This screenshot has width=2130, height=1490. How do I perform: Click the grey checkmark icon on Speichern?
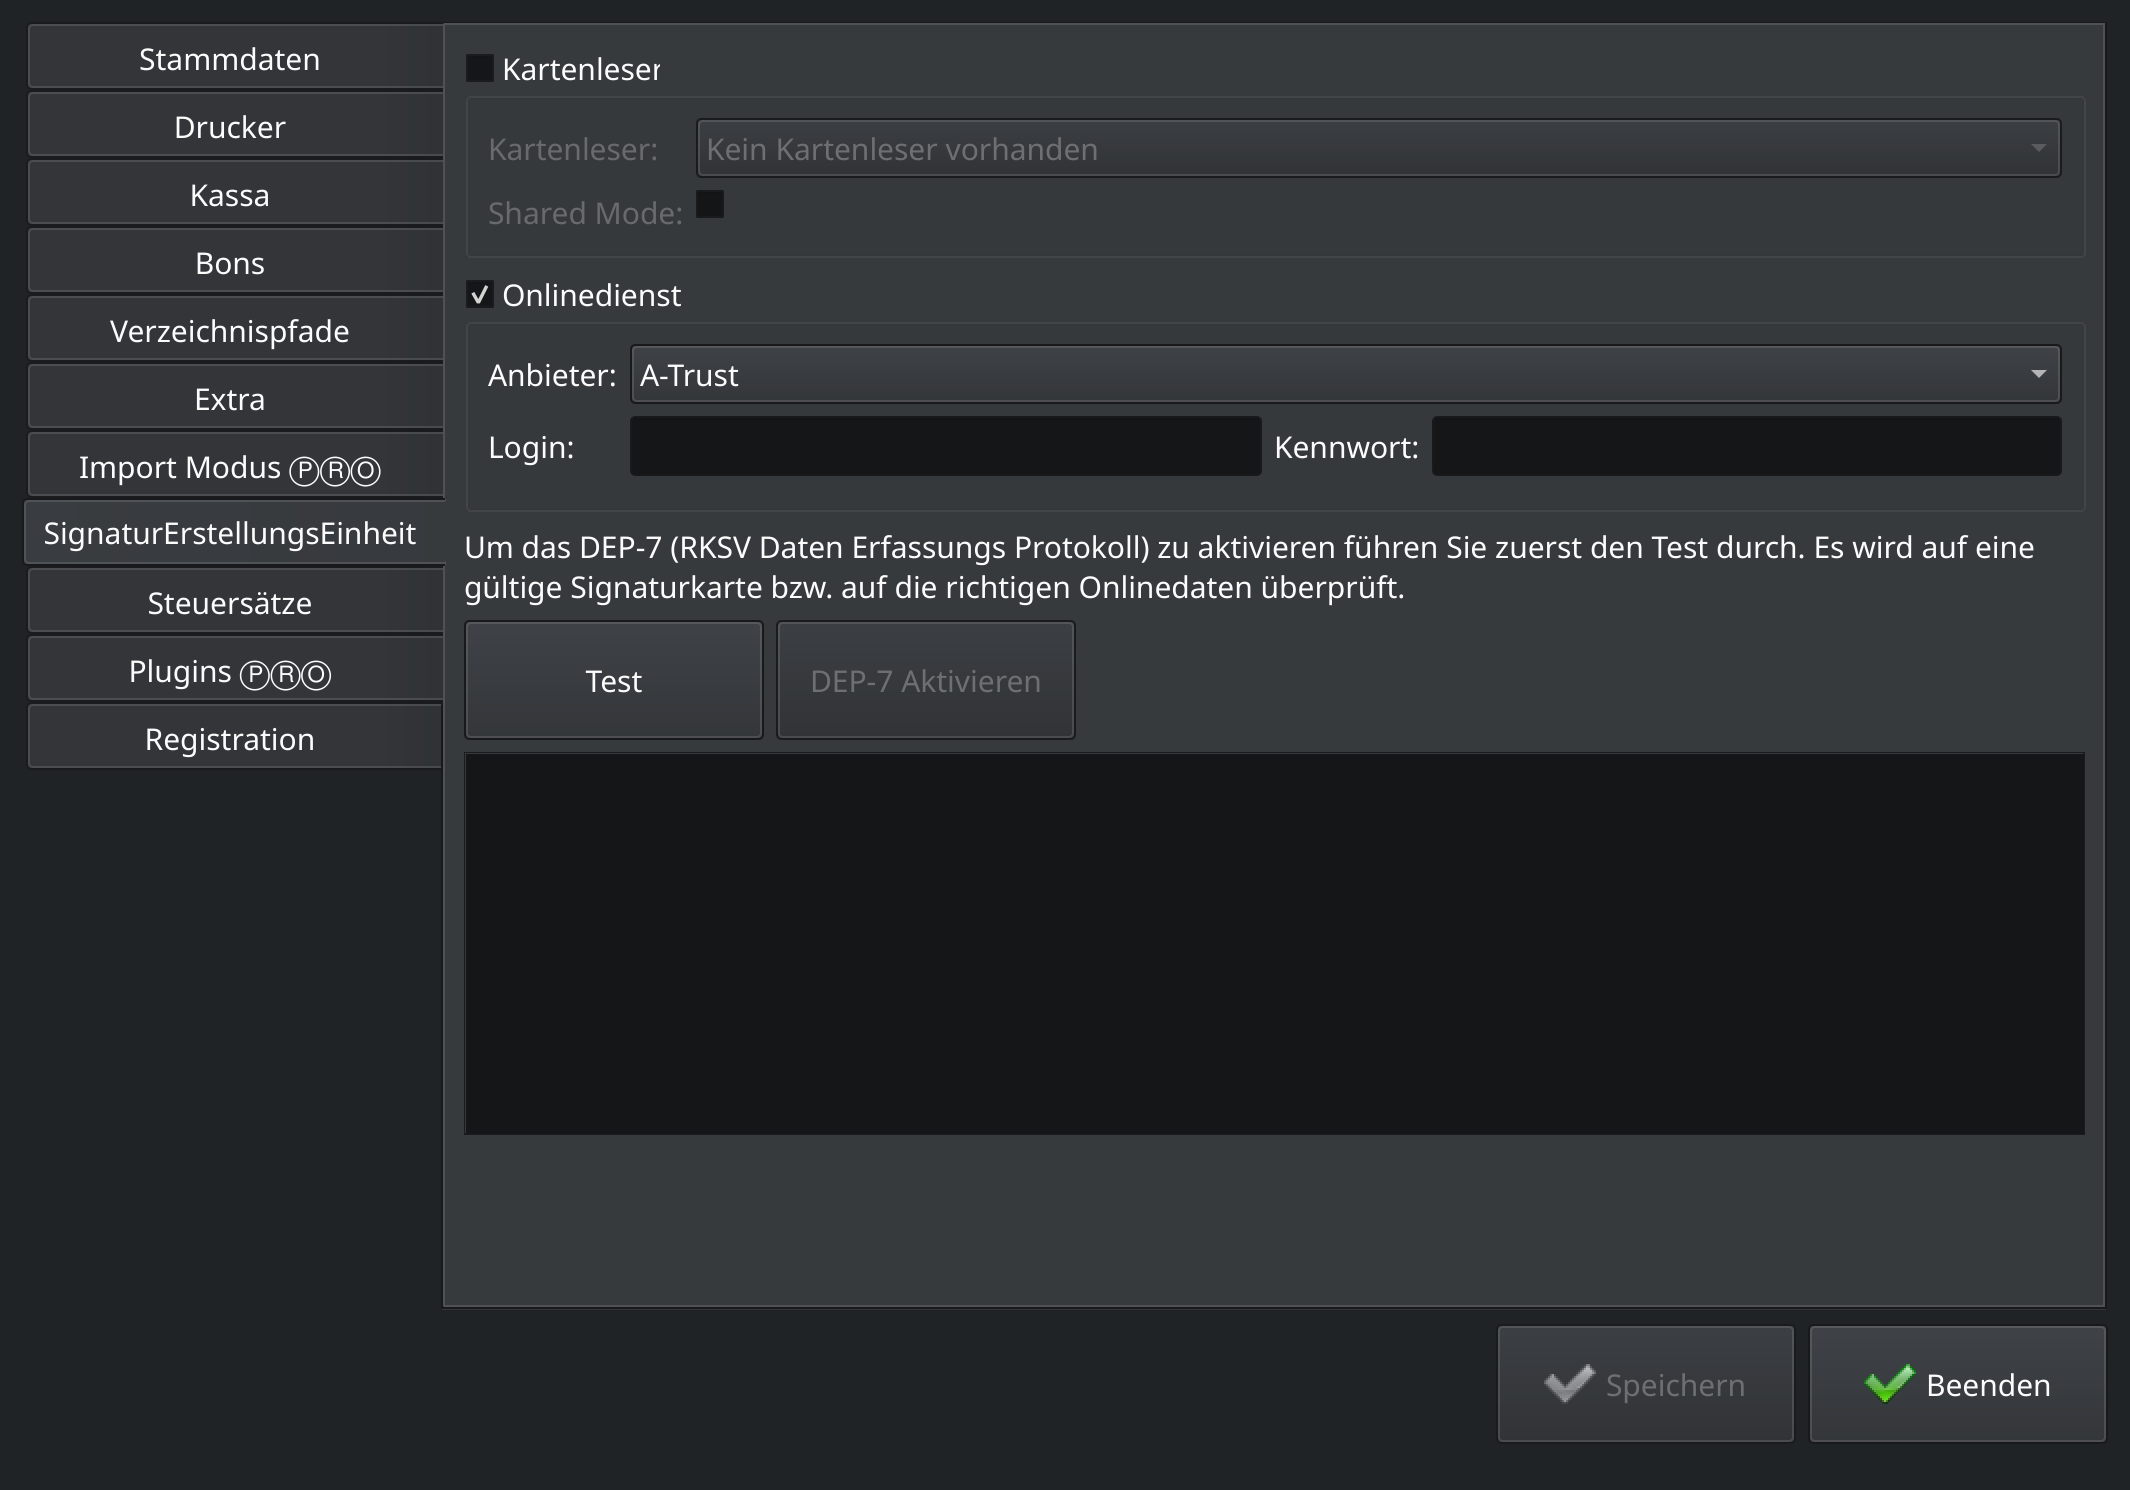(x=1569, y=1384)
